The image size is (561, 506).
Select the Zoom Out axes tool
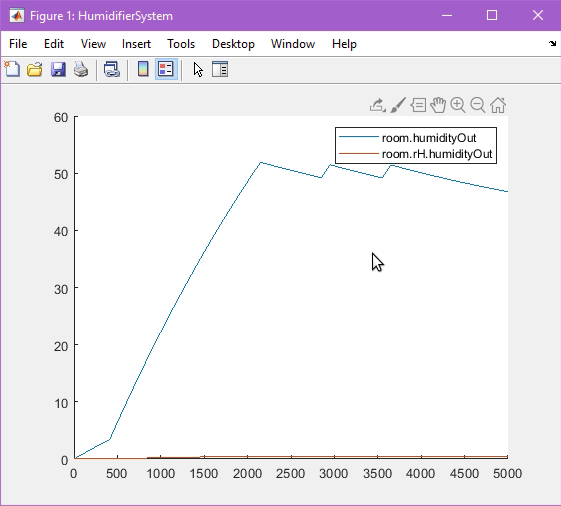pyautogui.click(x=478, y=105)
